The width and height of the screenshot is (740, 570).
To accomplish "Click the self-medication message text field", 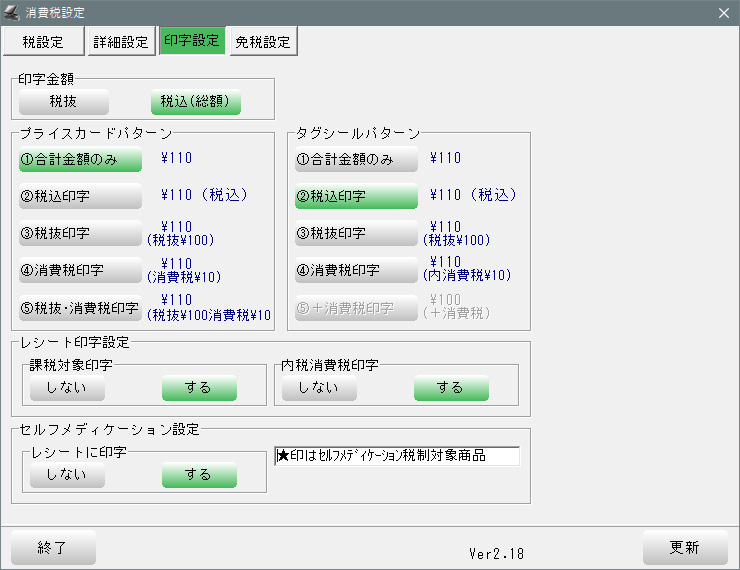I will [x=397, y=456].
